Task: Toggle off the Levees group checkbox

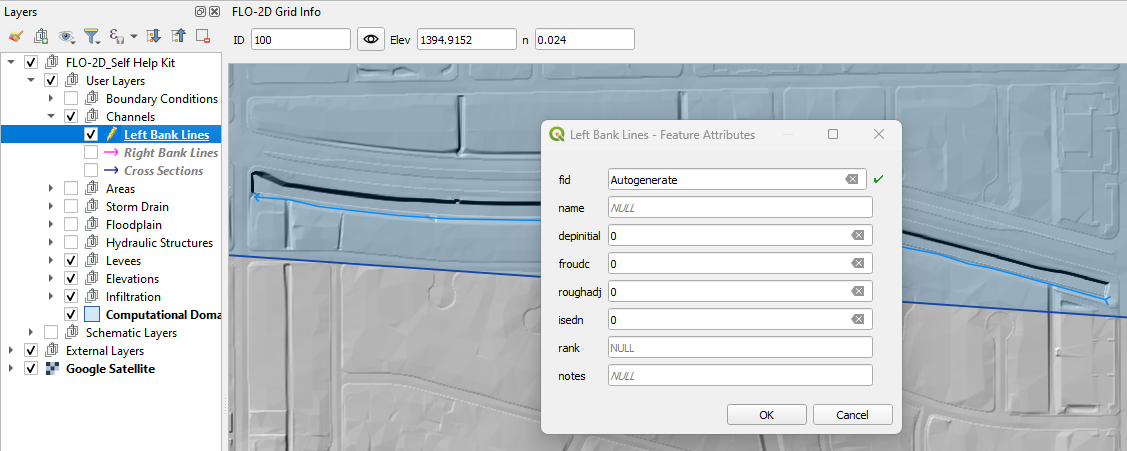Action: pyautogui.click(x=71, y=261)
